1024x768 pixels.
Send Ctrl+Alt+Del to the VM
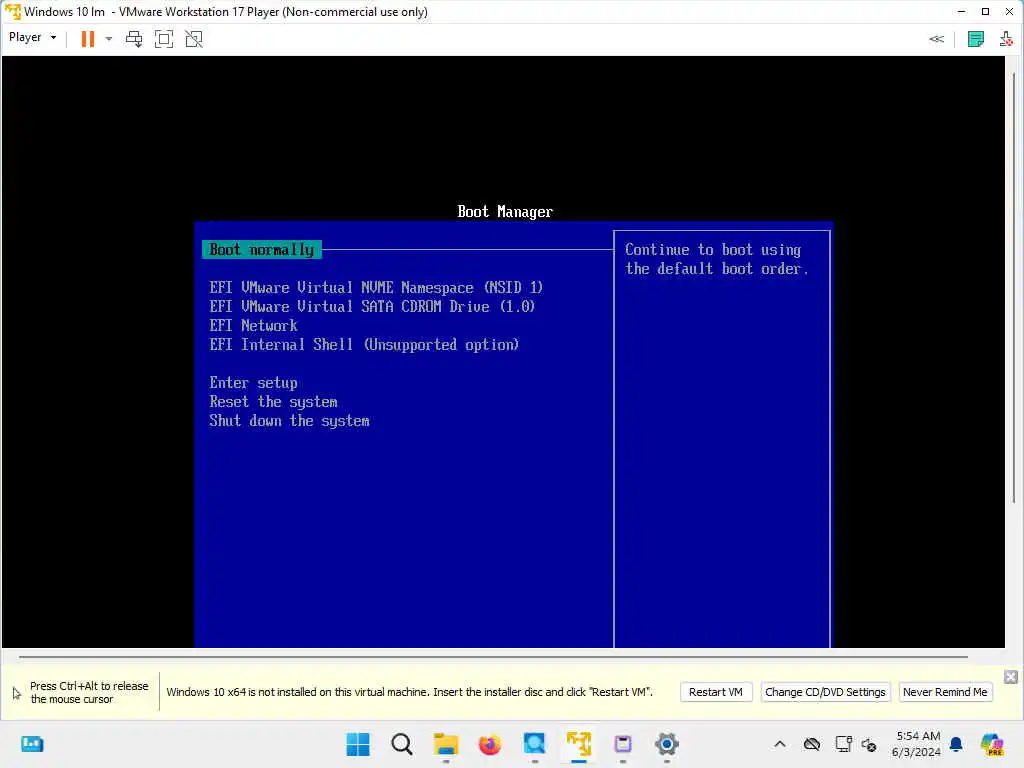134,39
